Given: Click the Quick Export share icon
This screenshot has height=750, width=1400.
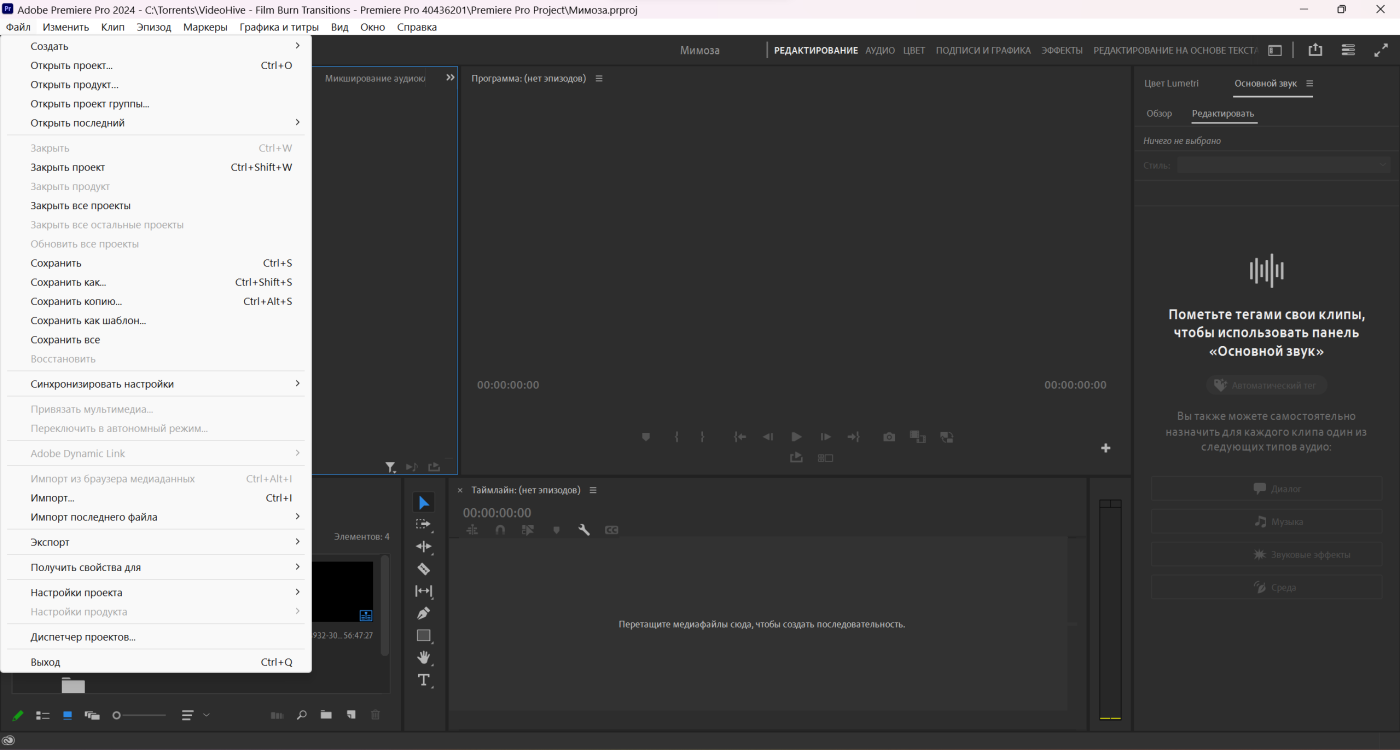Looking at the screenshot, I should coord(1315,50).
